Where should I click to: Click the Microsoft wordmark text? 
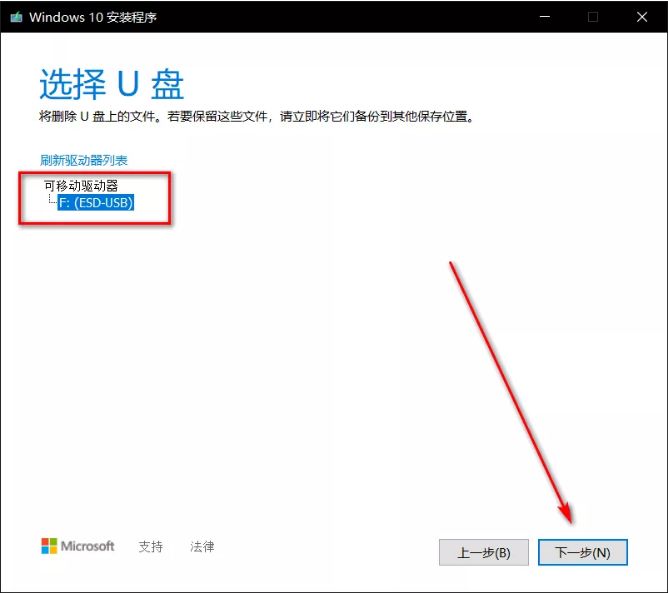click(88, 546)
